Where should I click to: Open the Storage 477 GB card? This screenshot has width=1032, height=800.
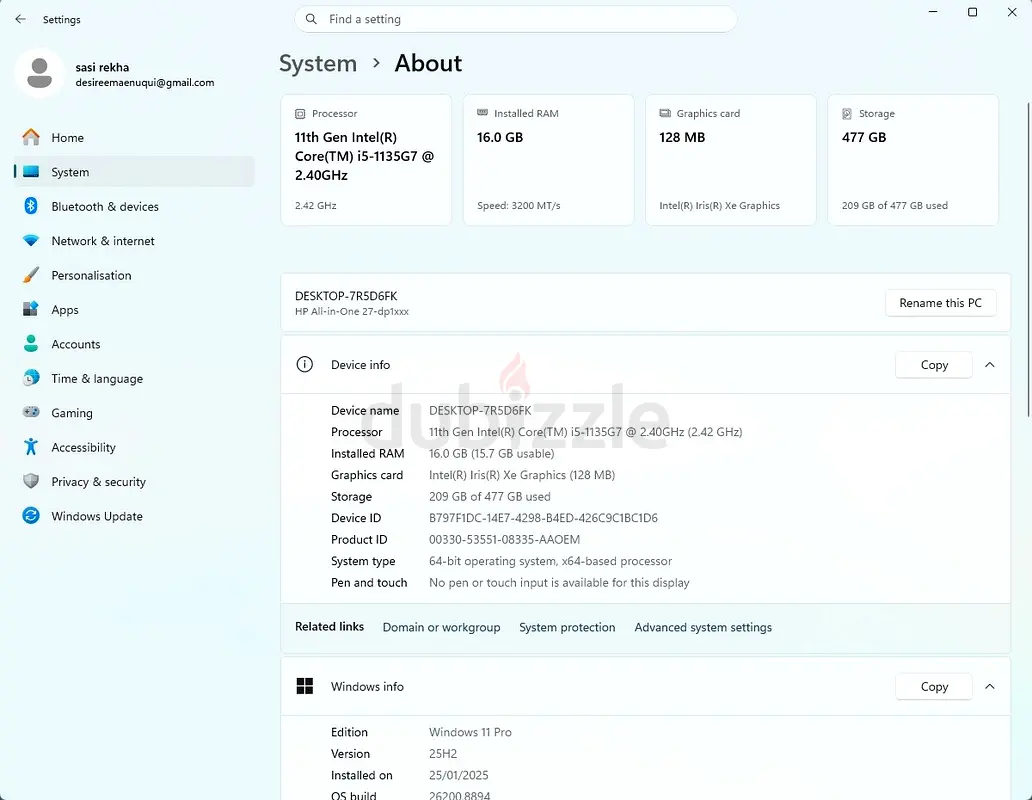point(913,160)
